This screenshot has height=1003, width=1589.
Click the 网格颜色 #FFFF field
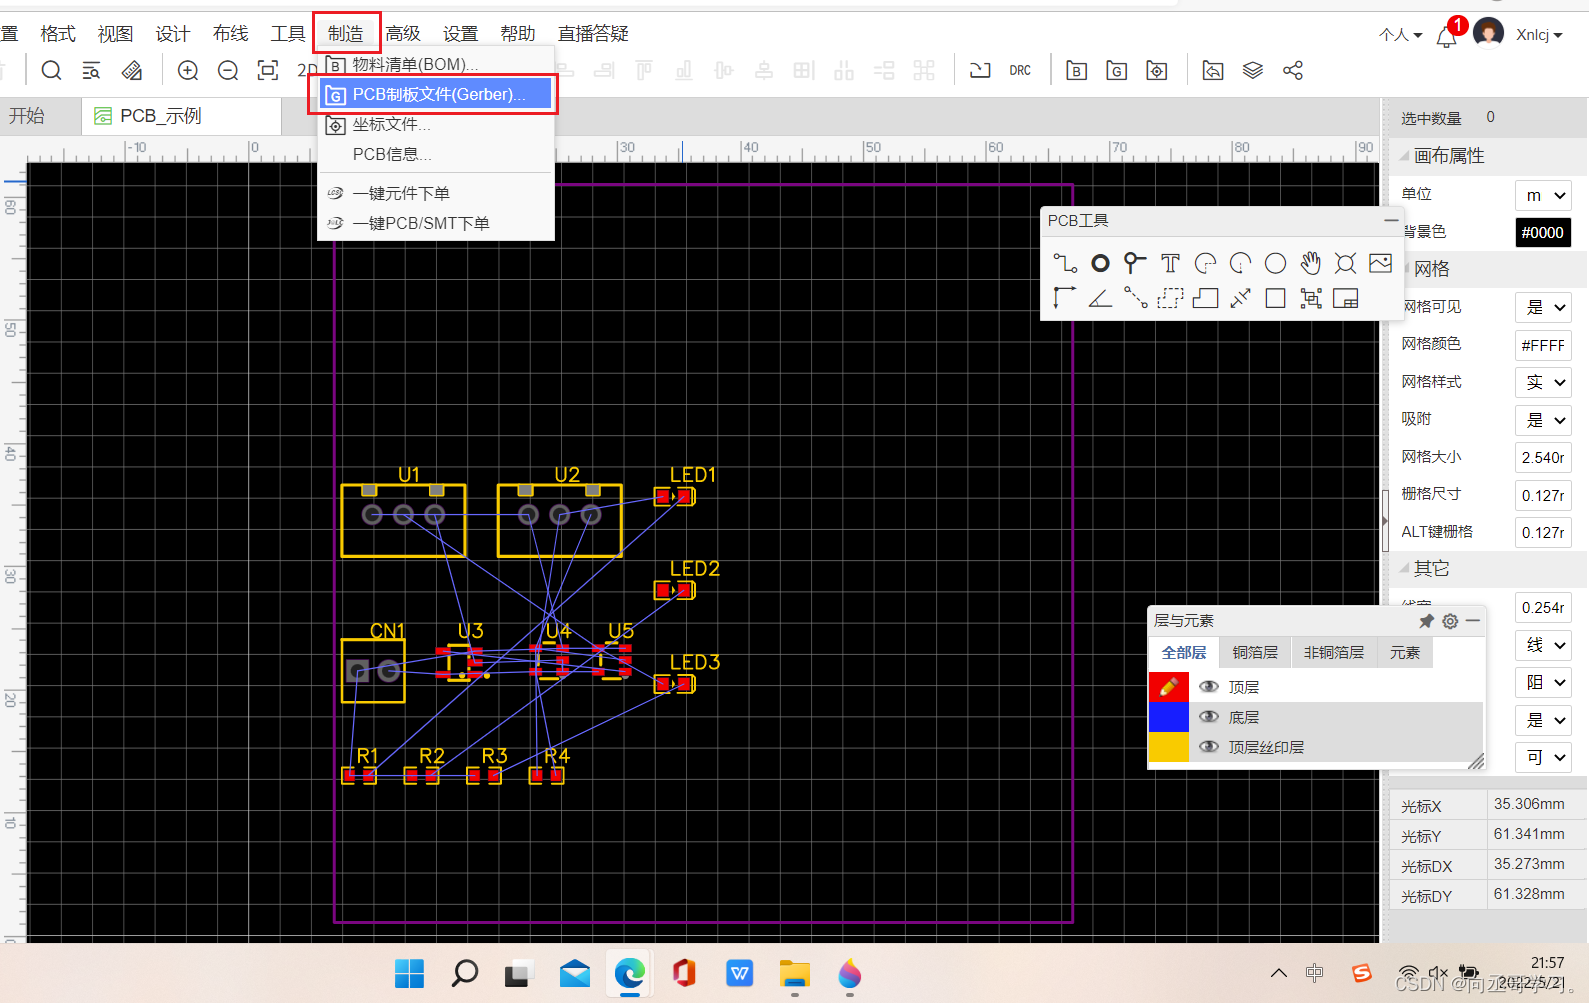point(1543,345)
